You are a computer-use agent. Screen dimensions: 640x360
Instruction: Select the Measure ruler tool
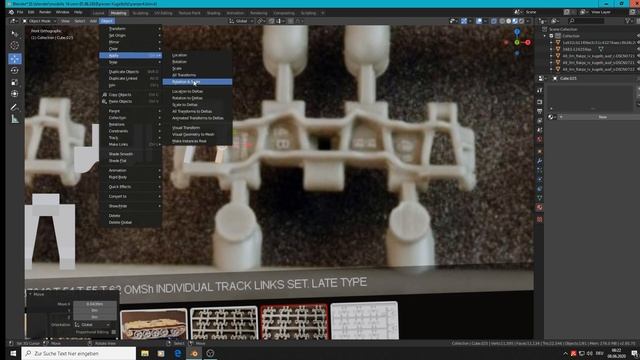coord(15,119)
